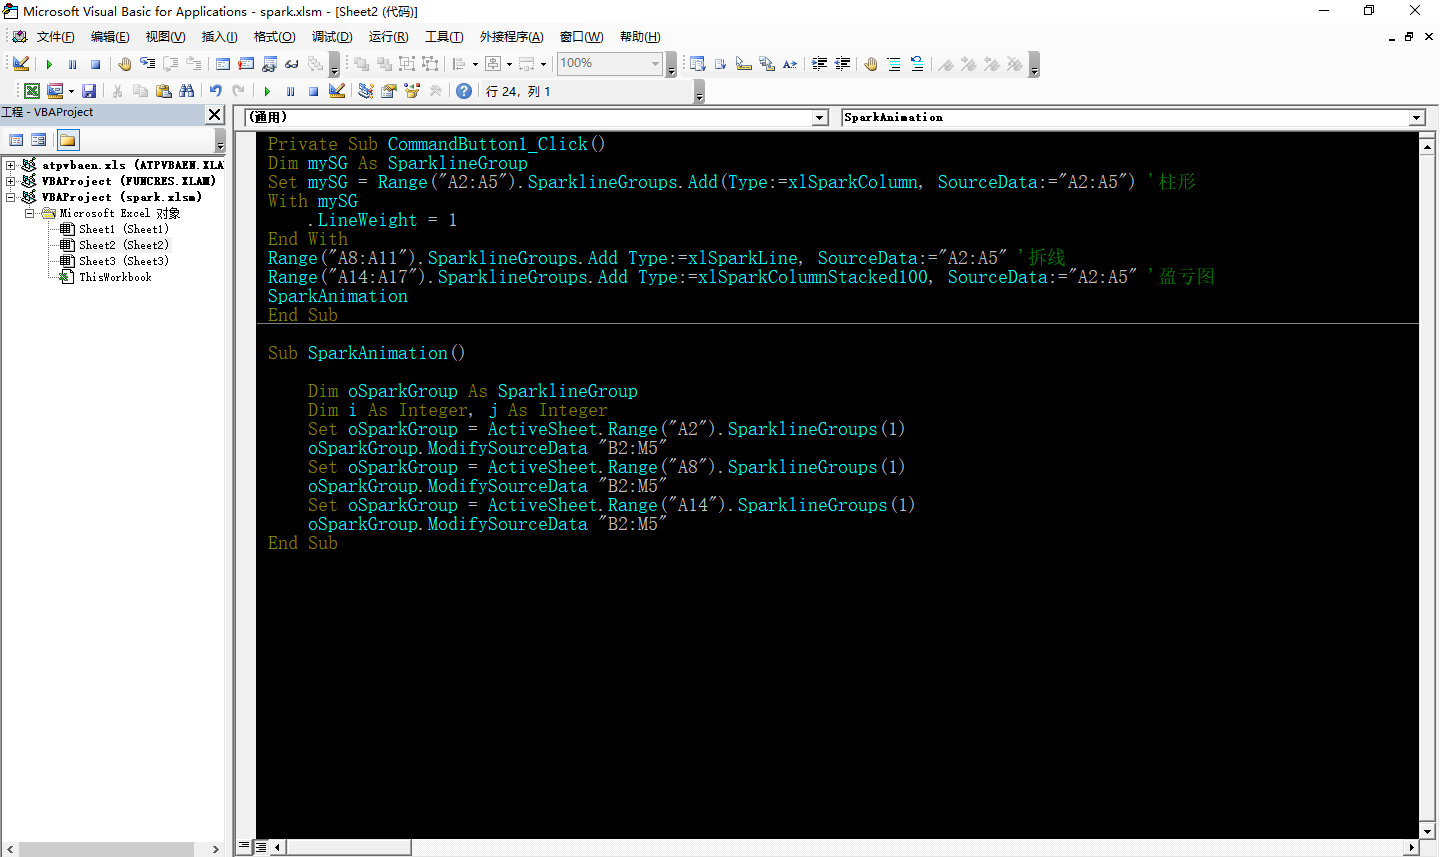Click Complete Word icon
The height and width of the screenshot is (857, 1440).
click(790, 63)
